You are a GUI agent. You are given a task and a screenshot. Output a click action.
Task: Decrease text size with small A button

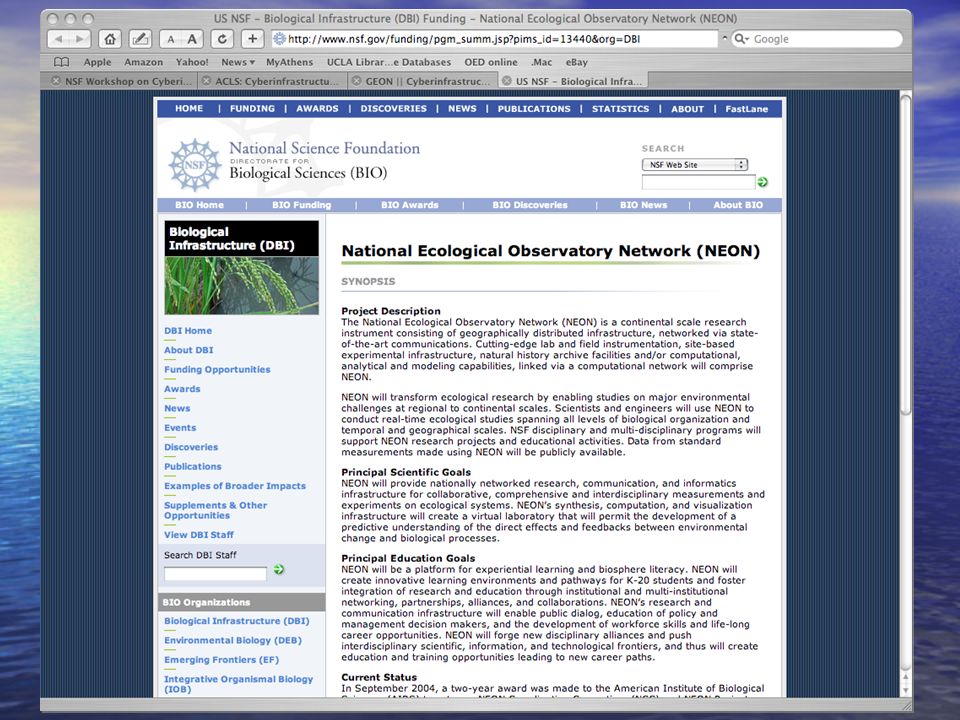coord(171,39)
